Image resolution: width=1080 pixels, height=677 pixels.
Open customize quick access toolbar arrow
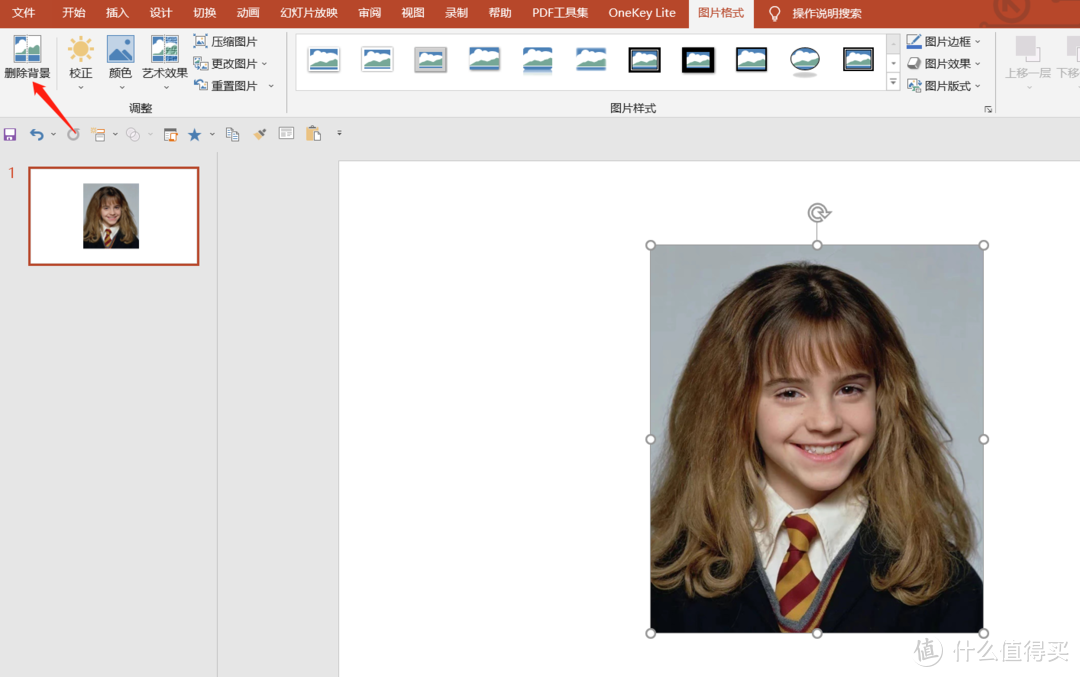[339, 133]
